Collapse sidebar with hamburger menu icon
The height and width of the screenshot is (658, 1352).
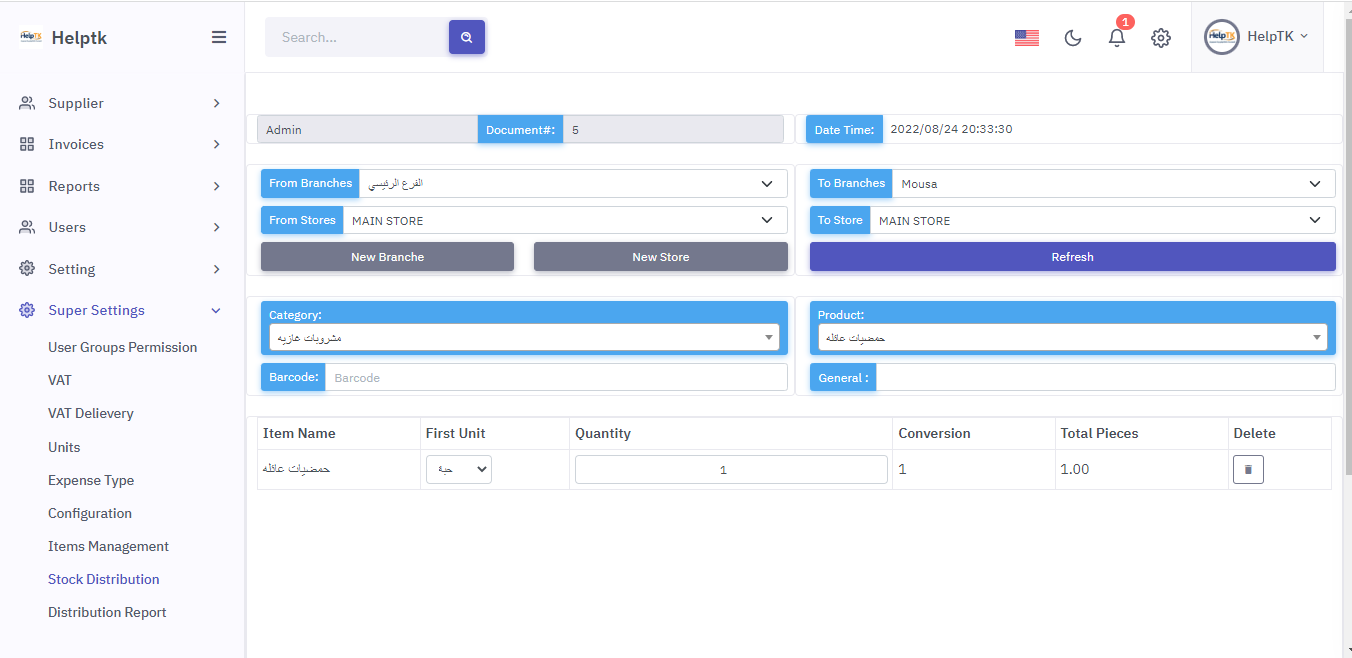(218, 37)
